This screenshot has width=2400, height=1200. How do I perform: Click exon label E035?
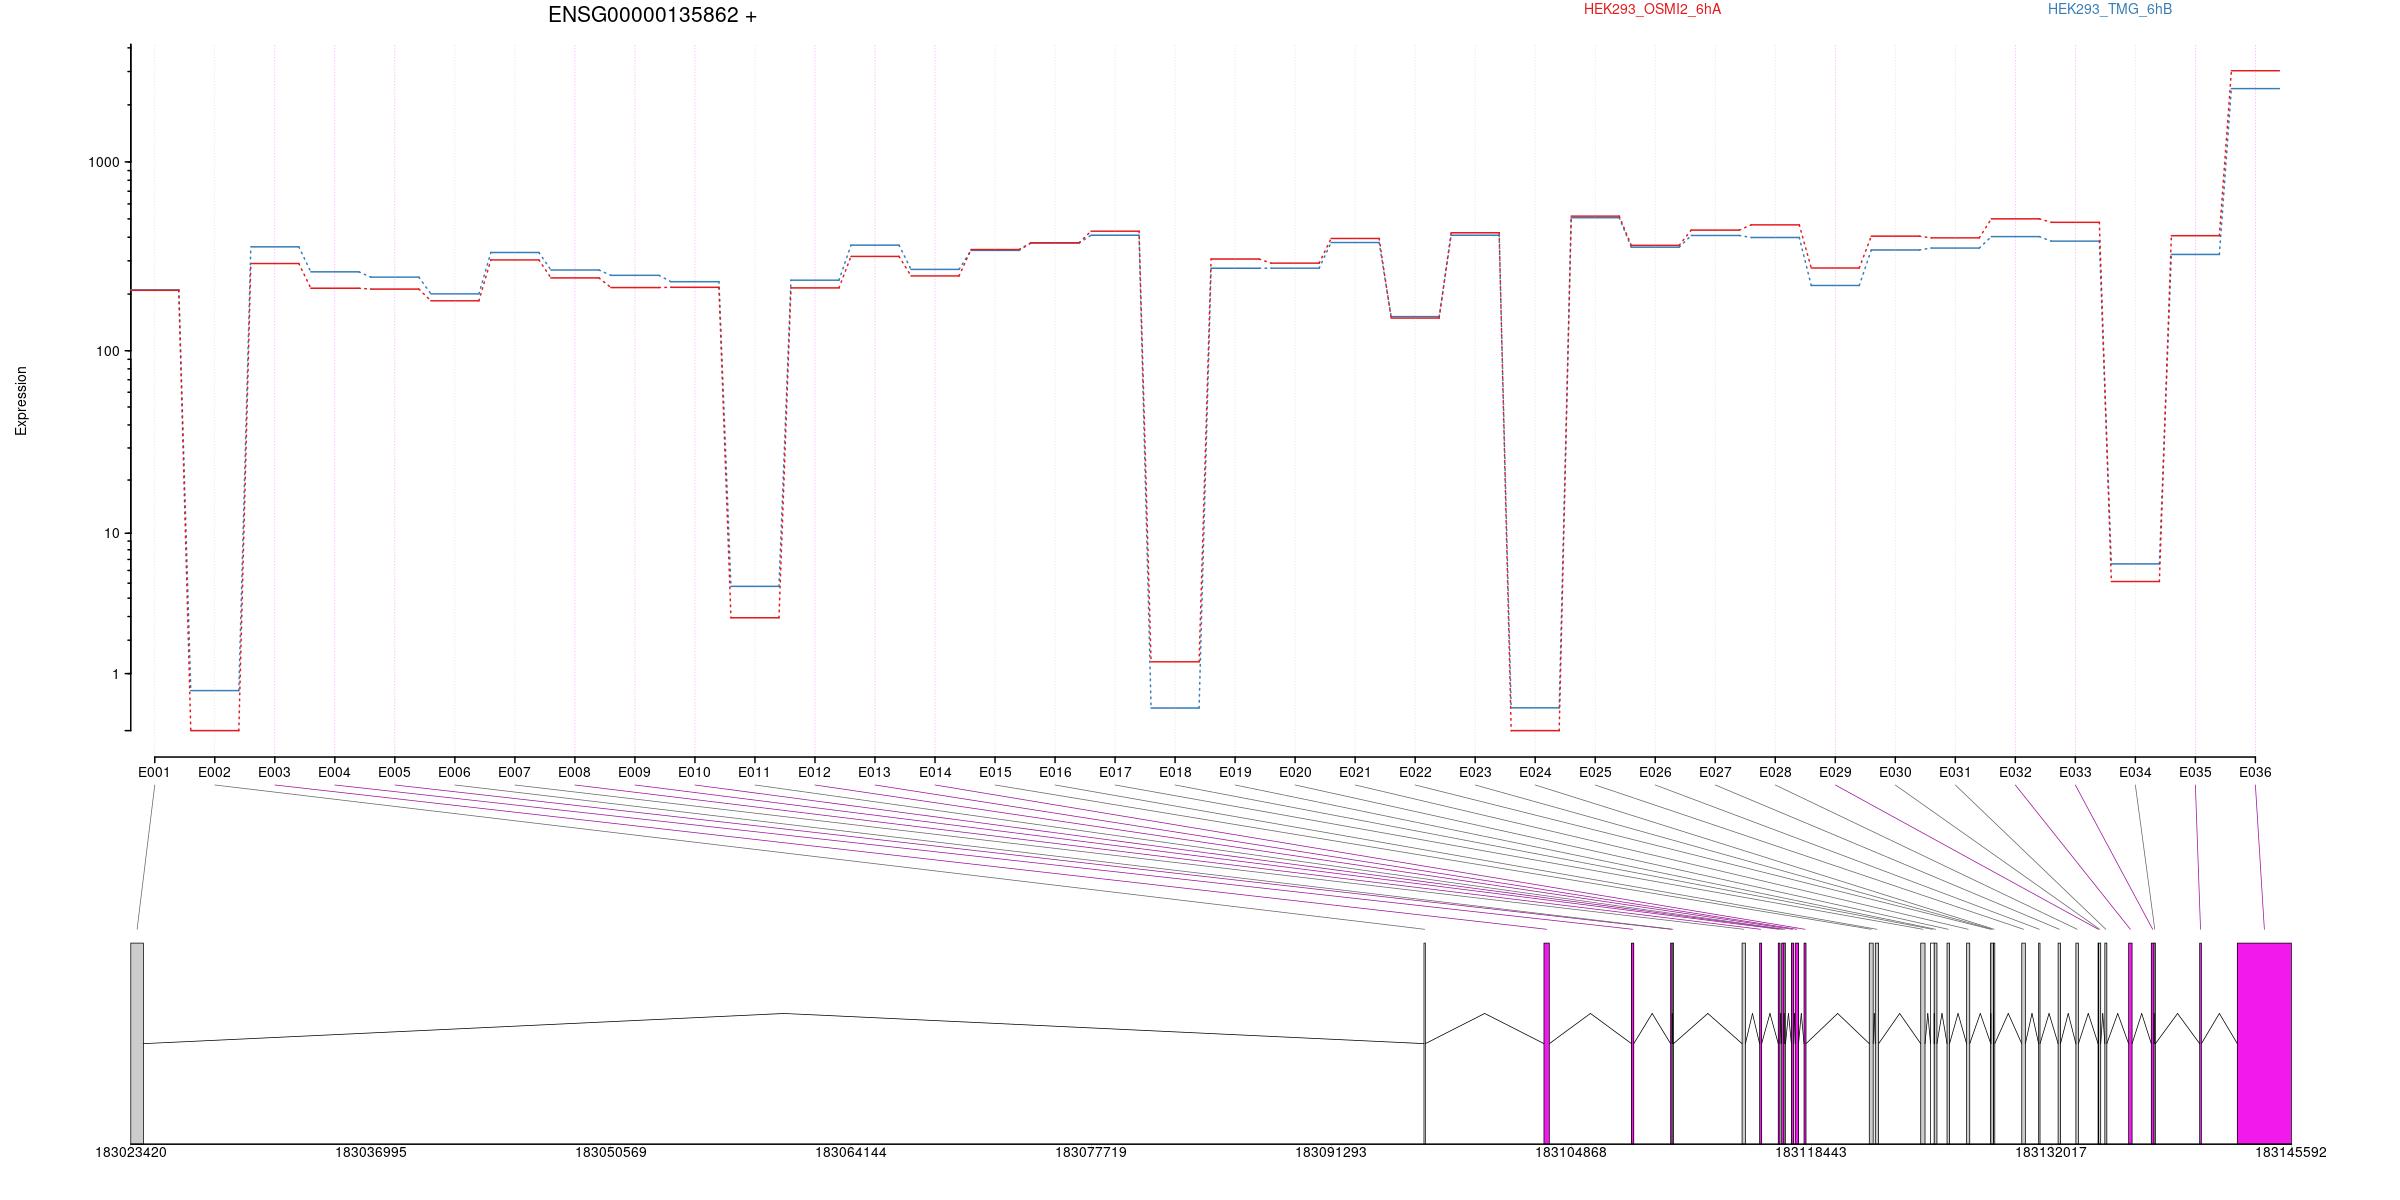pos(2195,772)
